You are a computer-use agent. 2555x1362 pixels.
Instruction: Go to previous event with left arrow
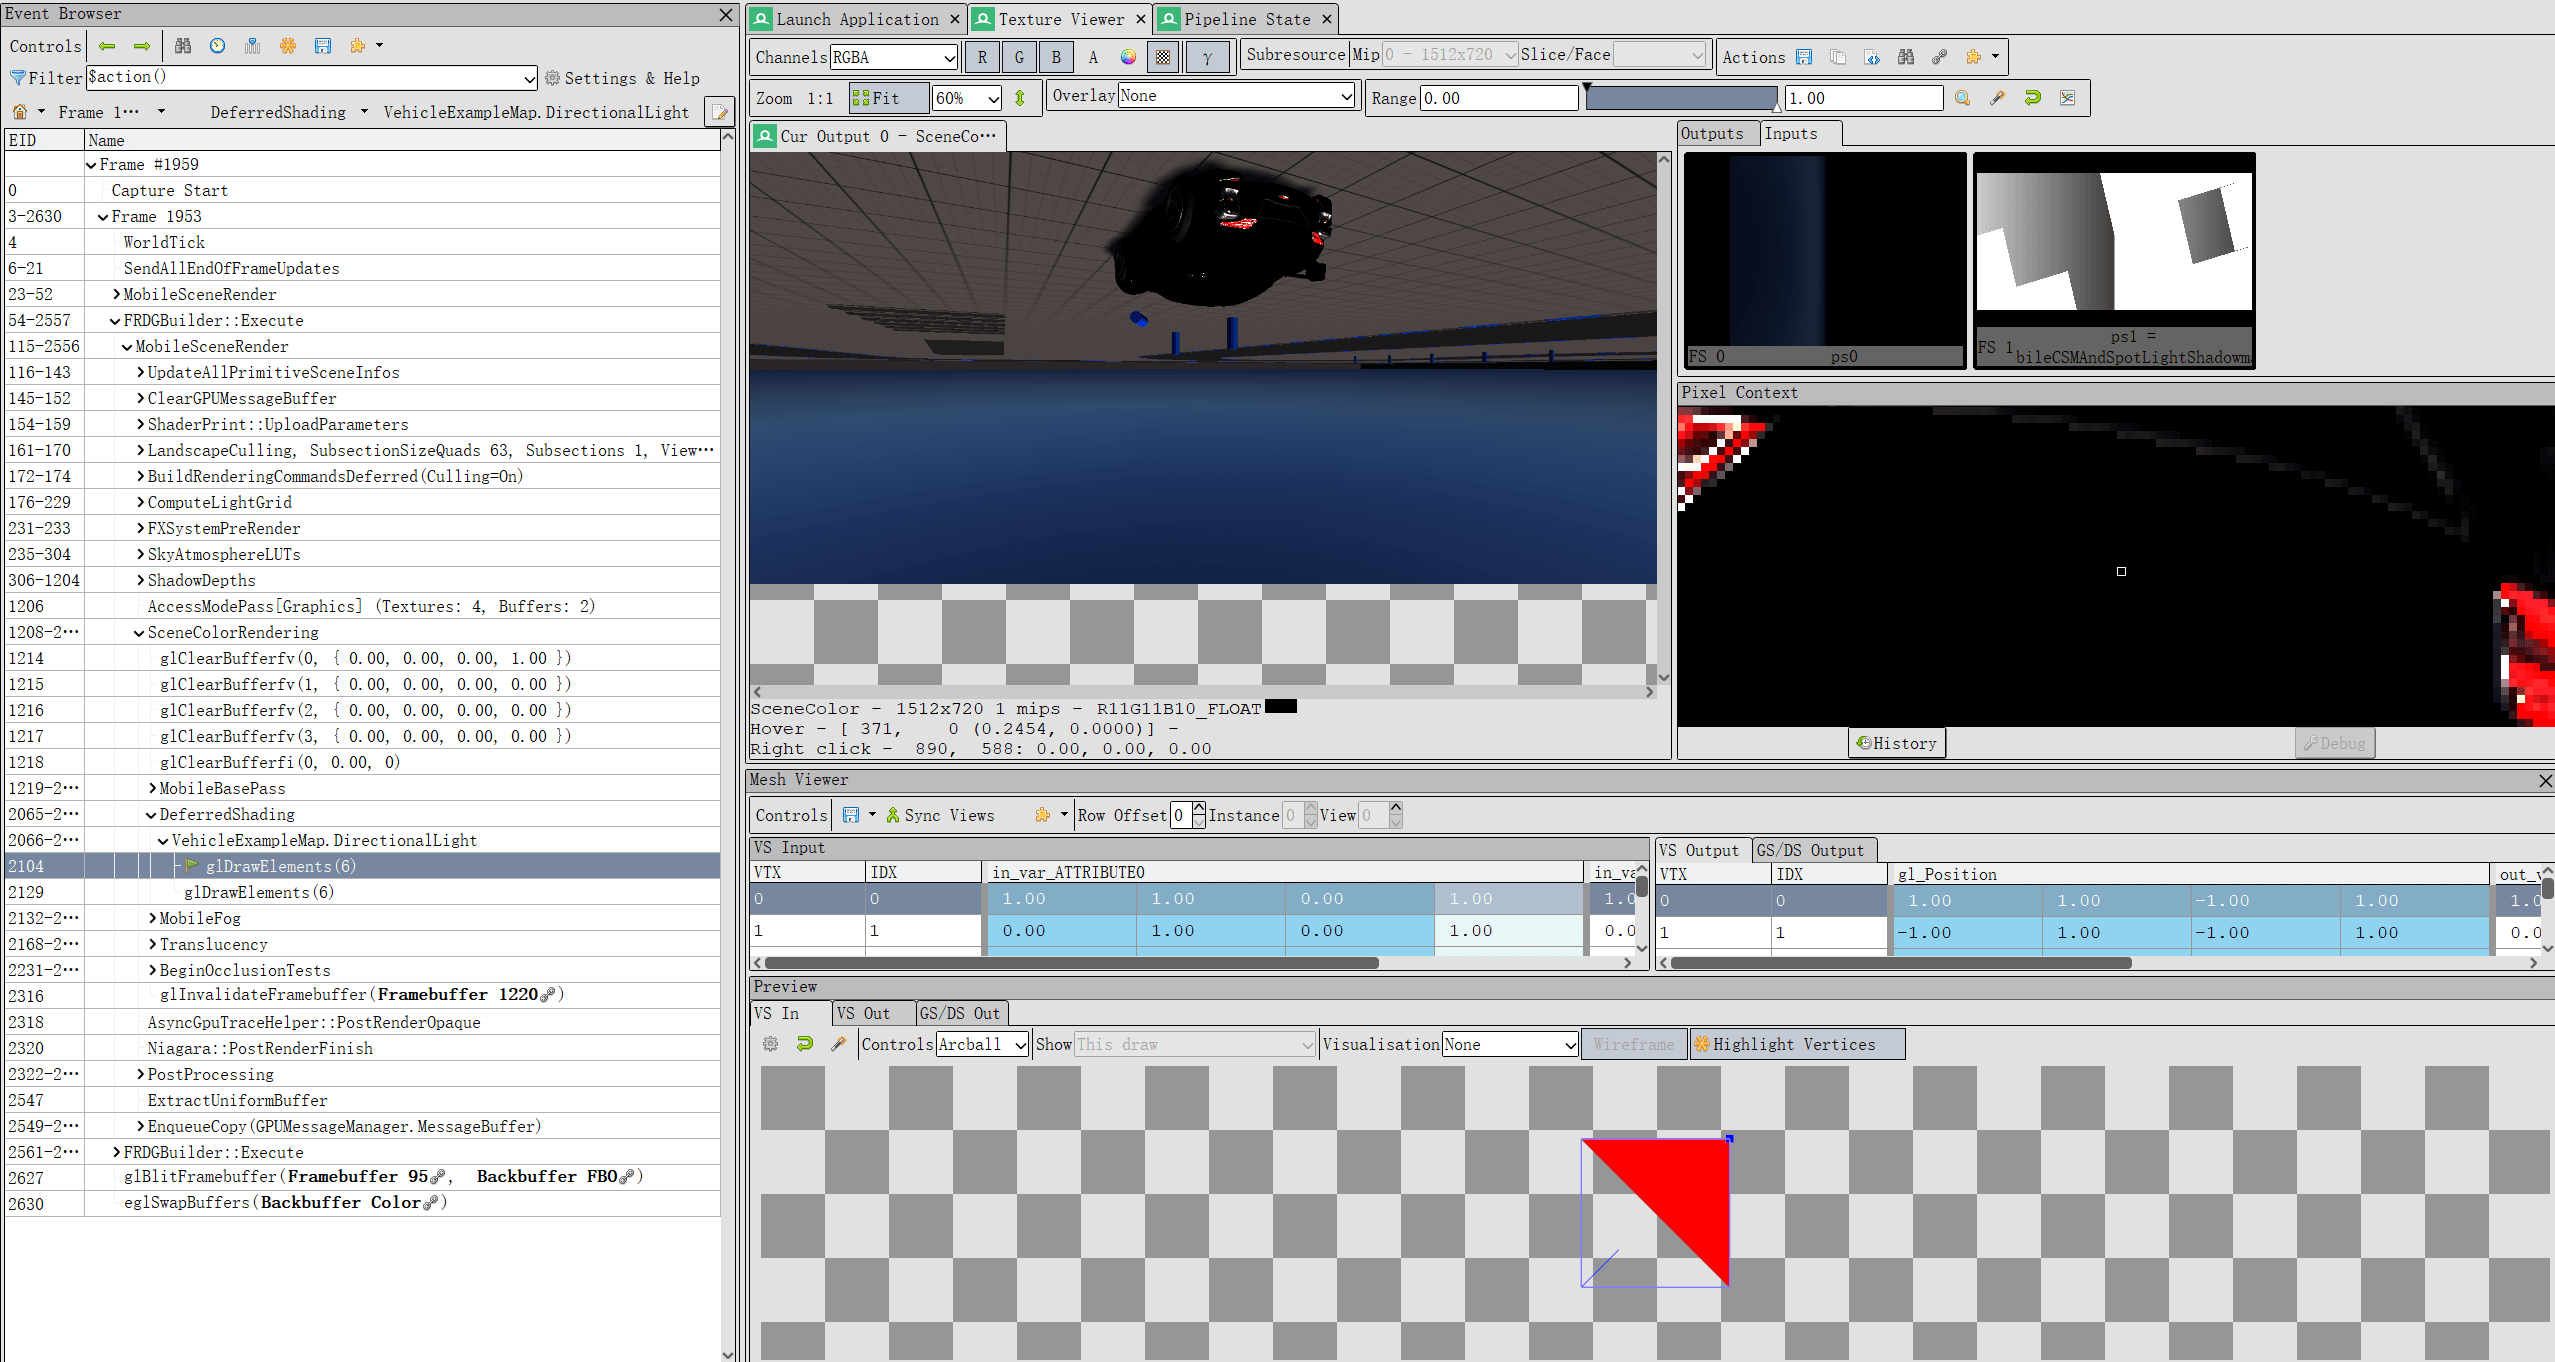(107, 46)
